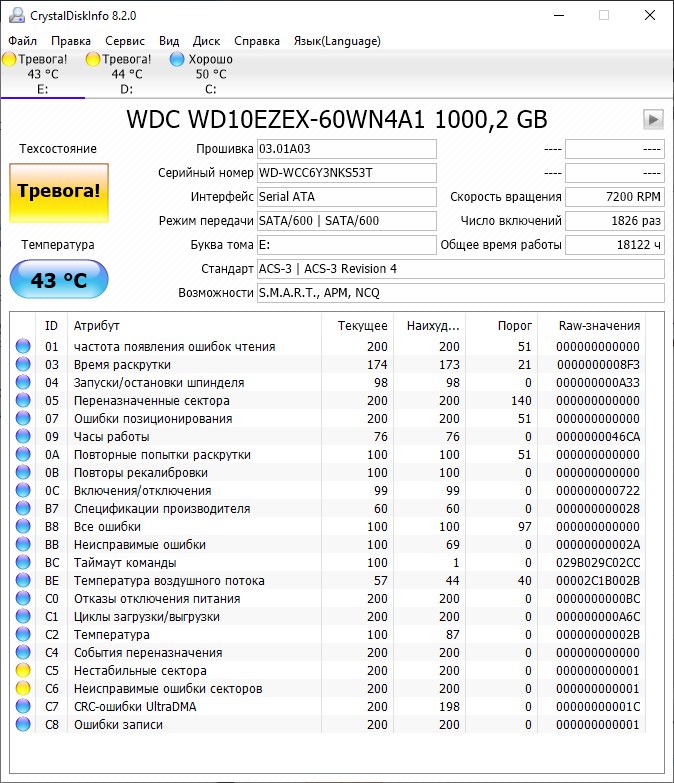Select disk C: tab marked Хорошо
The width and height of the screenshot is (674, 783).
pyautogui.click(x=210, y=74)
